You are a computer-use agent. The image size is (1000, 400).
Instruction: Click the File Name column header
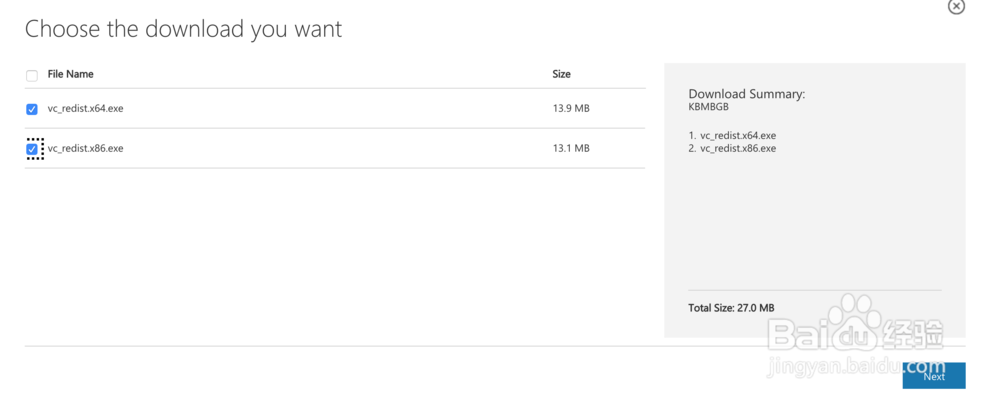[70, 74]
